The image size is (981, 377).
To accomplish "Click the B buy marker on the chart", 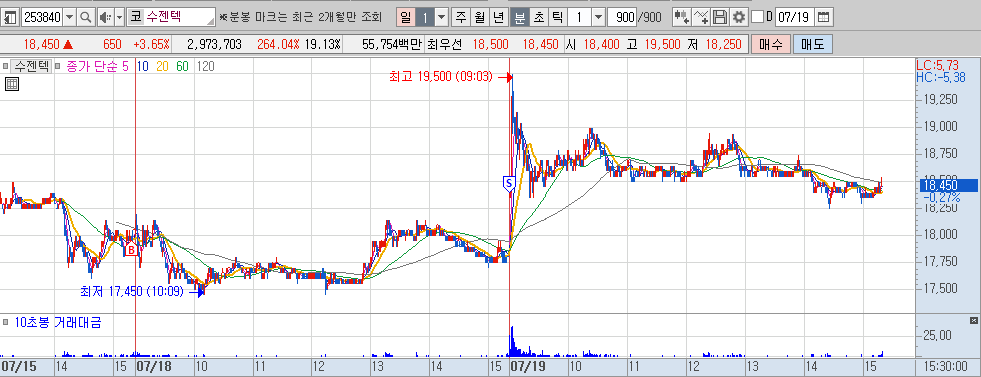I will pyautogui.click(x=131, y=250).
